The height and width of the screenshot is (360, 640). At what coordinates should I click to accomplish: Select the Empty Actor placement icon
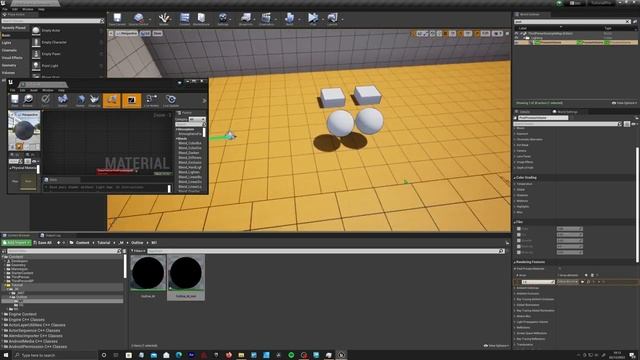[36, 31]
